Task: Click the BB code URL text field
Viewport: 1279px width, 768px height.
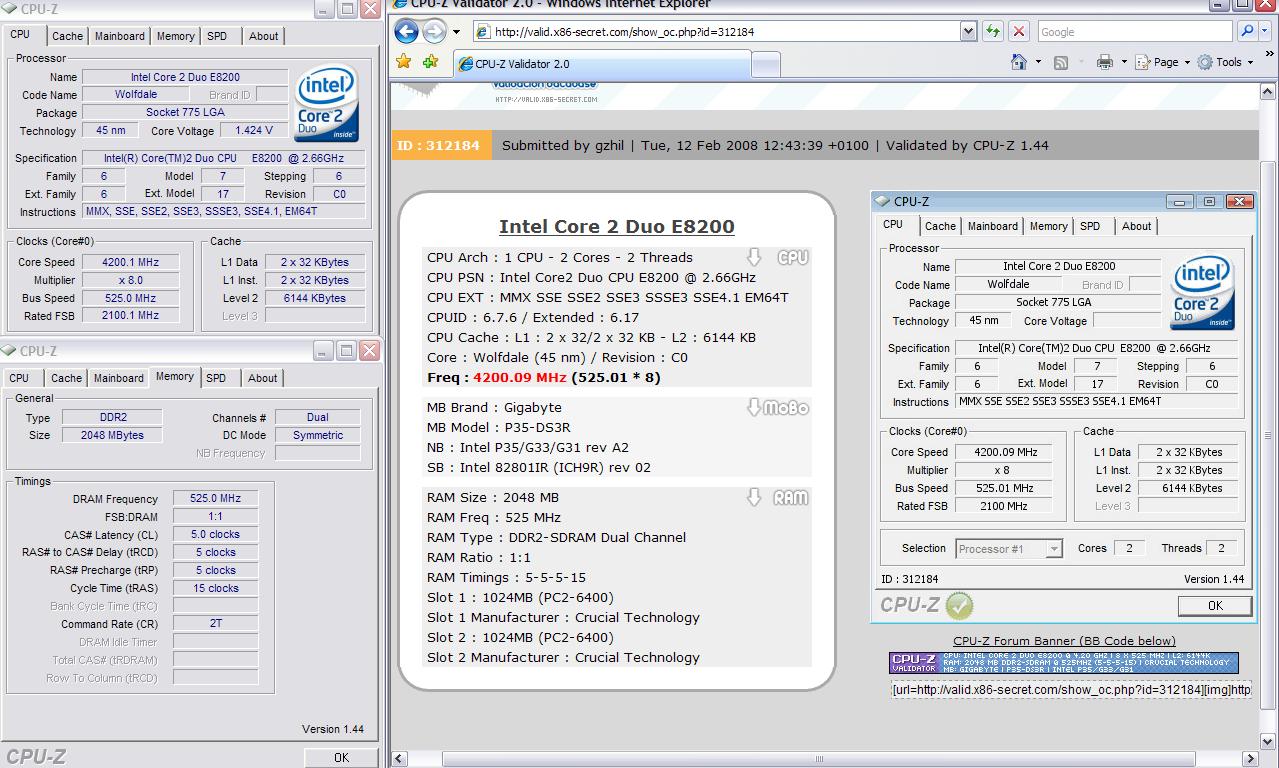Action: point(1071,690)
